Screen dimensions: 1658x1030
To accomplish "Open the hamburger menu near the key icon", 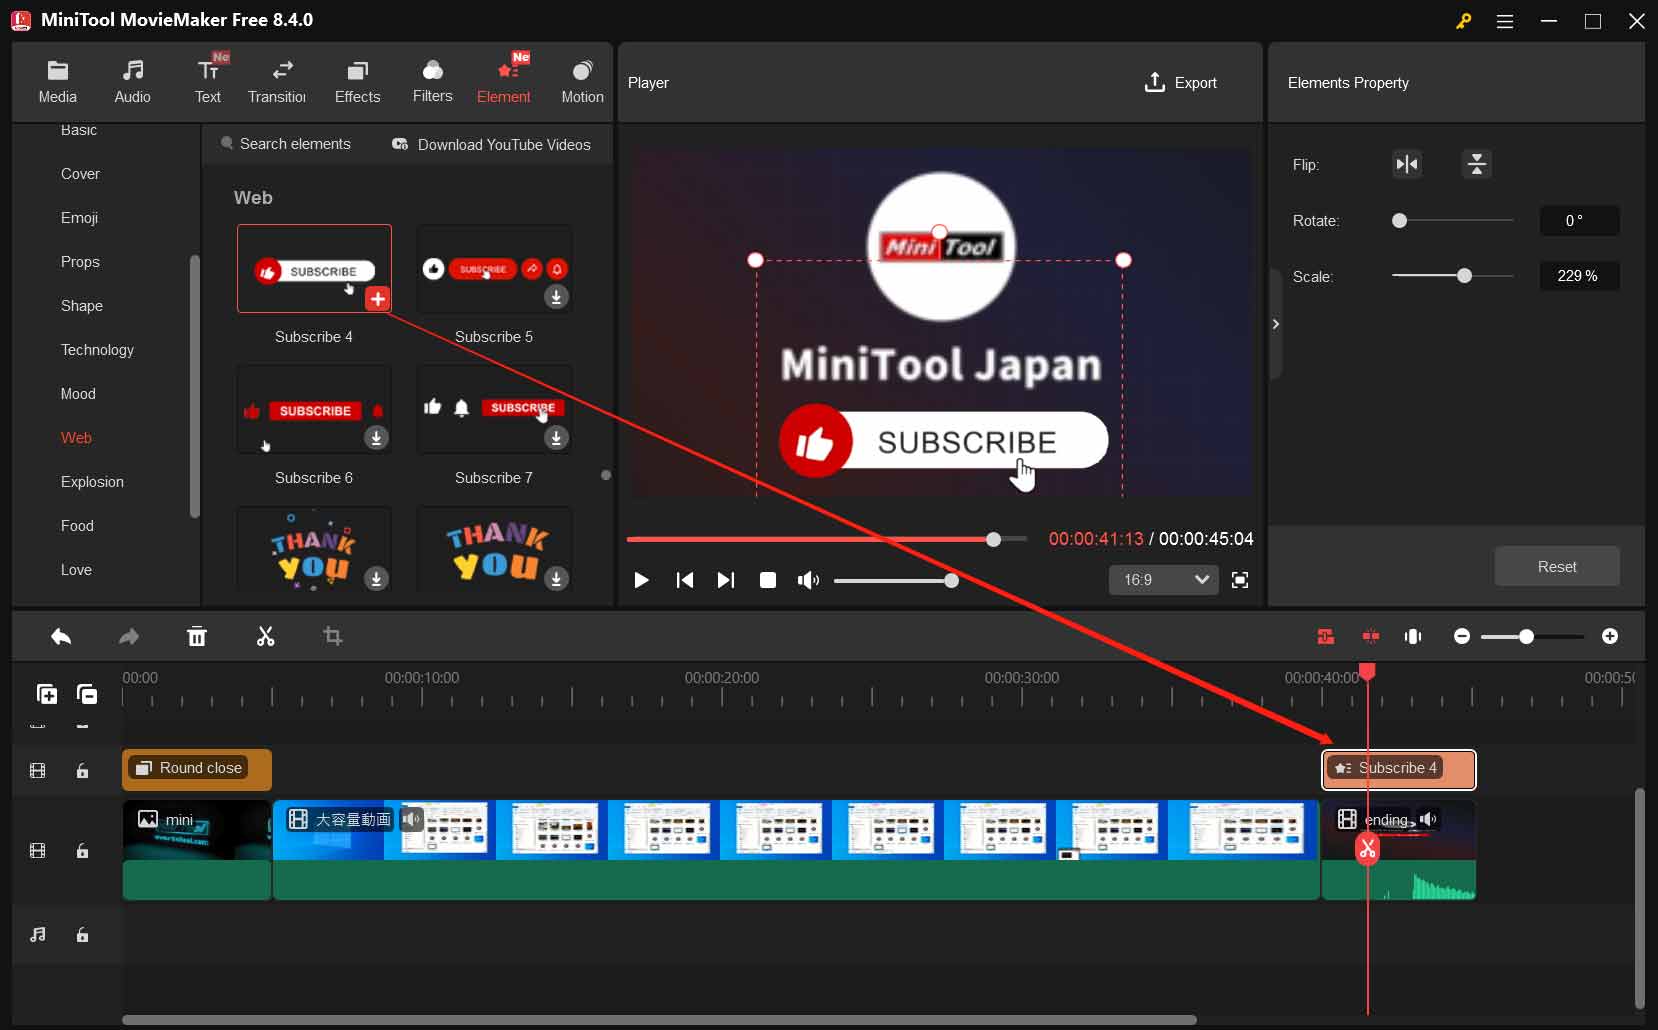I will (x=1505, y=20).
